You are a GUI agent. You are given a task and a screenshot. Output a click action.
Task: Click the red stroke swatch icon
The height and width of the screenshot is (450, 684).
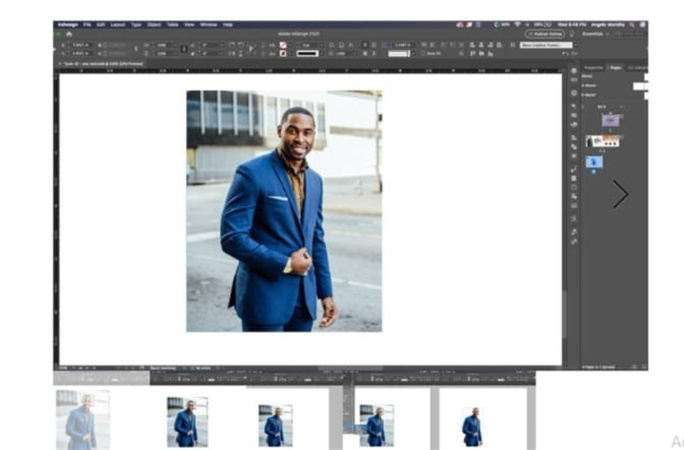click(x=284, y=54)
